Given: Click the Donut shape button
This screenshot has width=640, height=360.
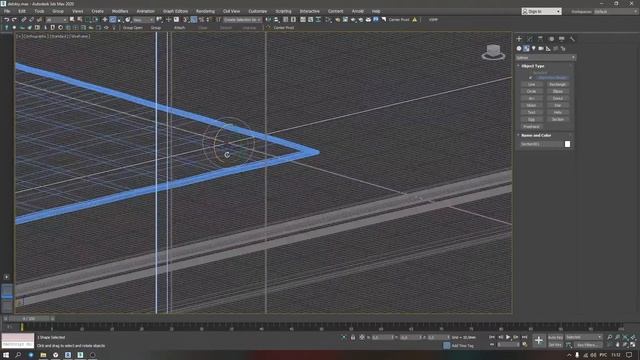Looking at the screenshot, I should tap(558, 98).
